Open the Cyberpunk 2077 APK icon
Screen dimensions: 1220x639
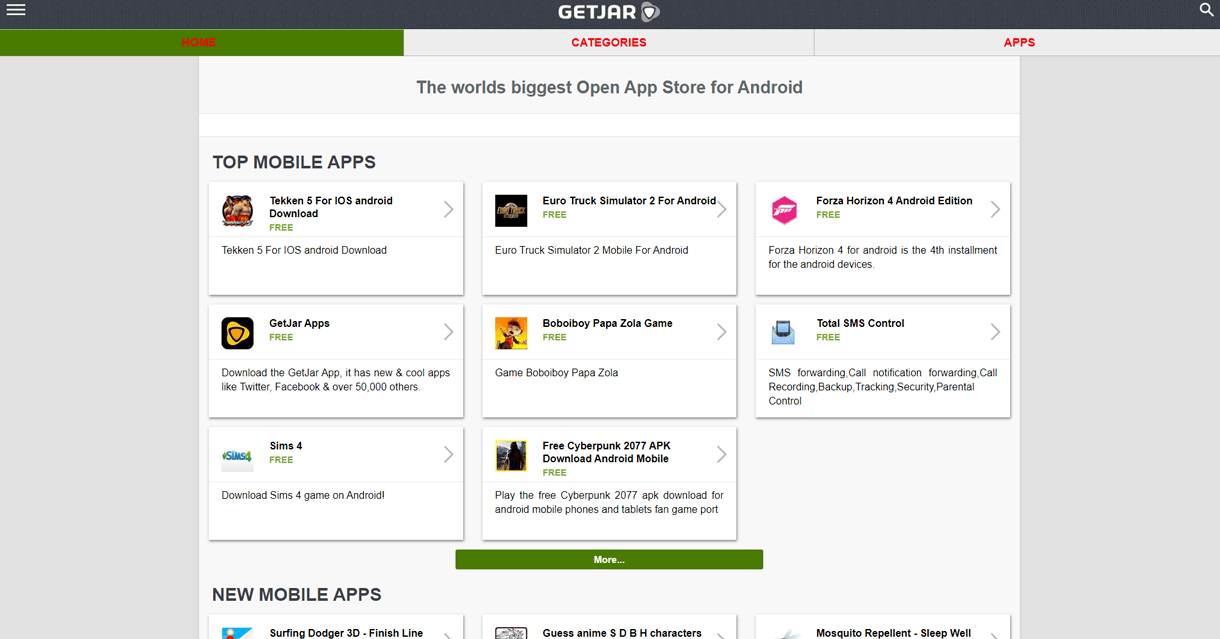511,456
